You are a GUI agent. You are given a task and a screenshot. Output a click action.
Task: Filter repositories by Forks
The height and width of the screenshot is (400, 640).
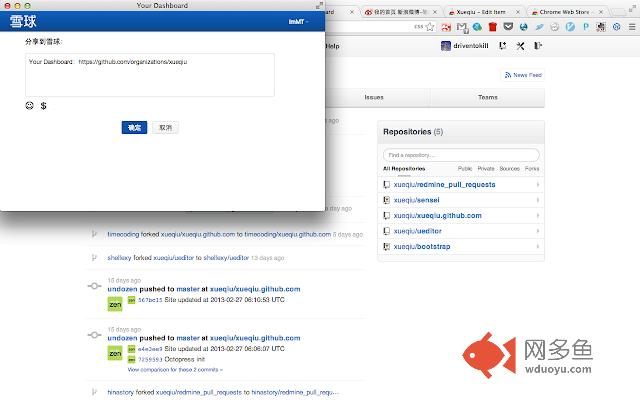point(532,169)
